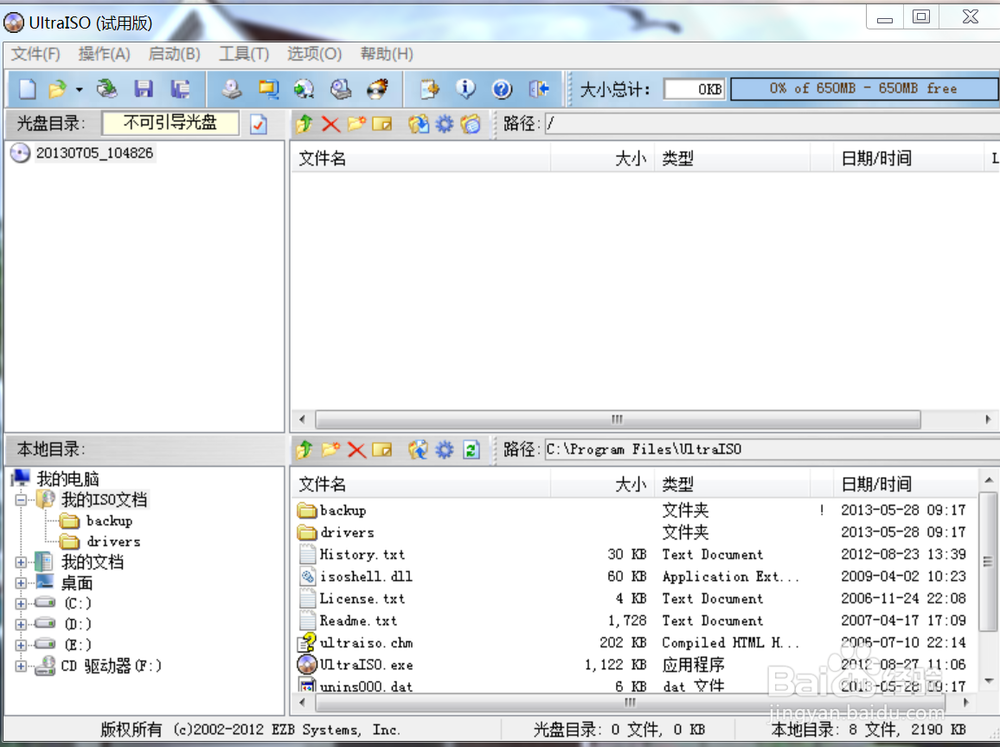The height and width of the screenshot is (747, 1000).
Task: Click the Open CD/DVD green-arrow icon
Action: click(x=107, y=89)
